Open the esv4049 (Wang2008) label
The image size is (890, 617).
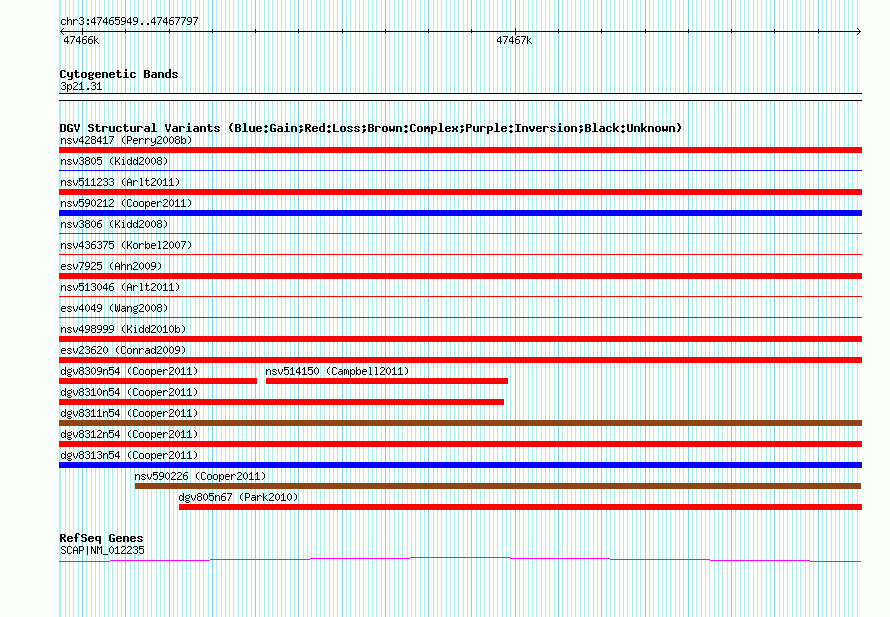(x=114, y=308)
